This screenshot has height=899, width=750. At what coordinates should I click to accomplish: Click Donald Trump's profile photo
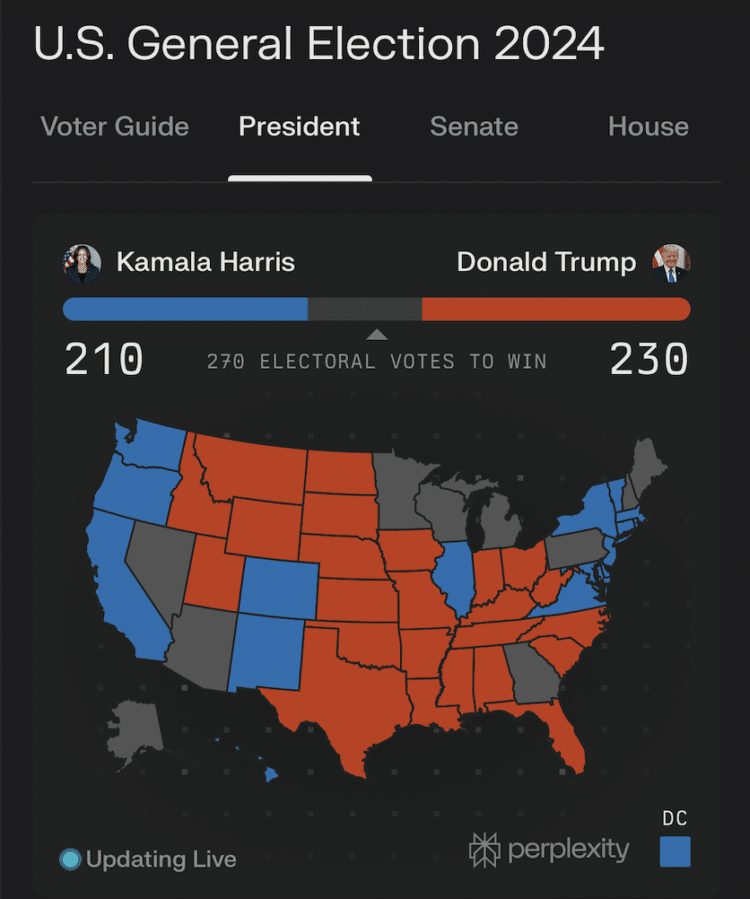(x=672, y=263)
